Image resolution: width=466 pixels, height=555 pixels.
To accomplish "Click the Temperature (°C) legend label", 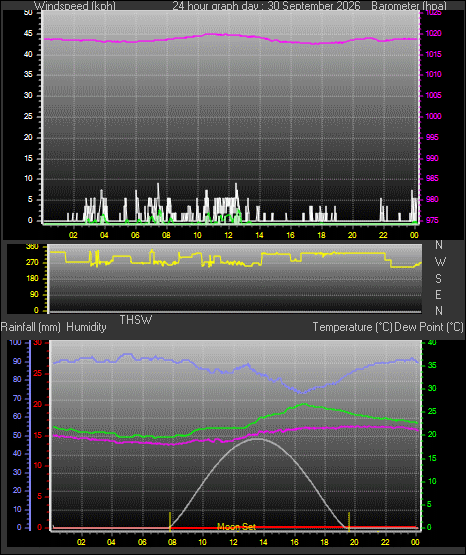I will (352, 327).
